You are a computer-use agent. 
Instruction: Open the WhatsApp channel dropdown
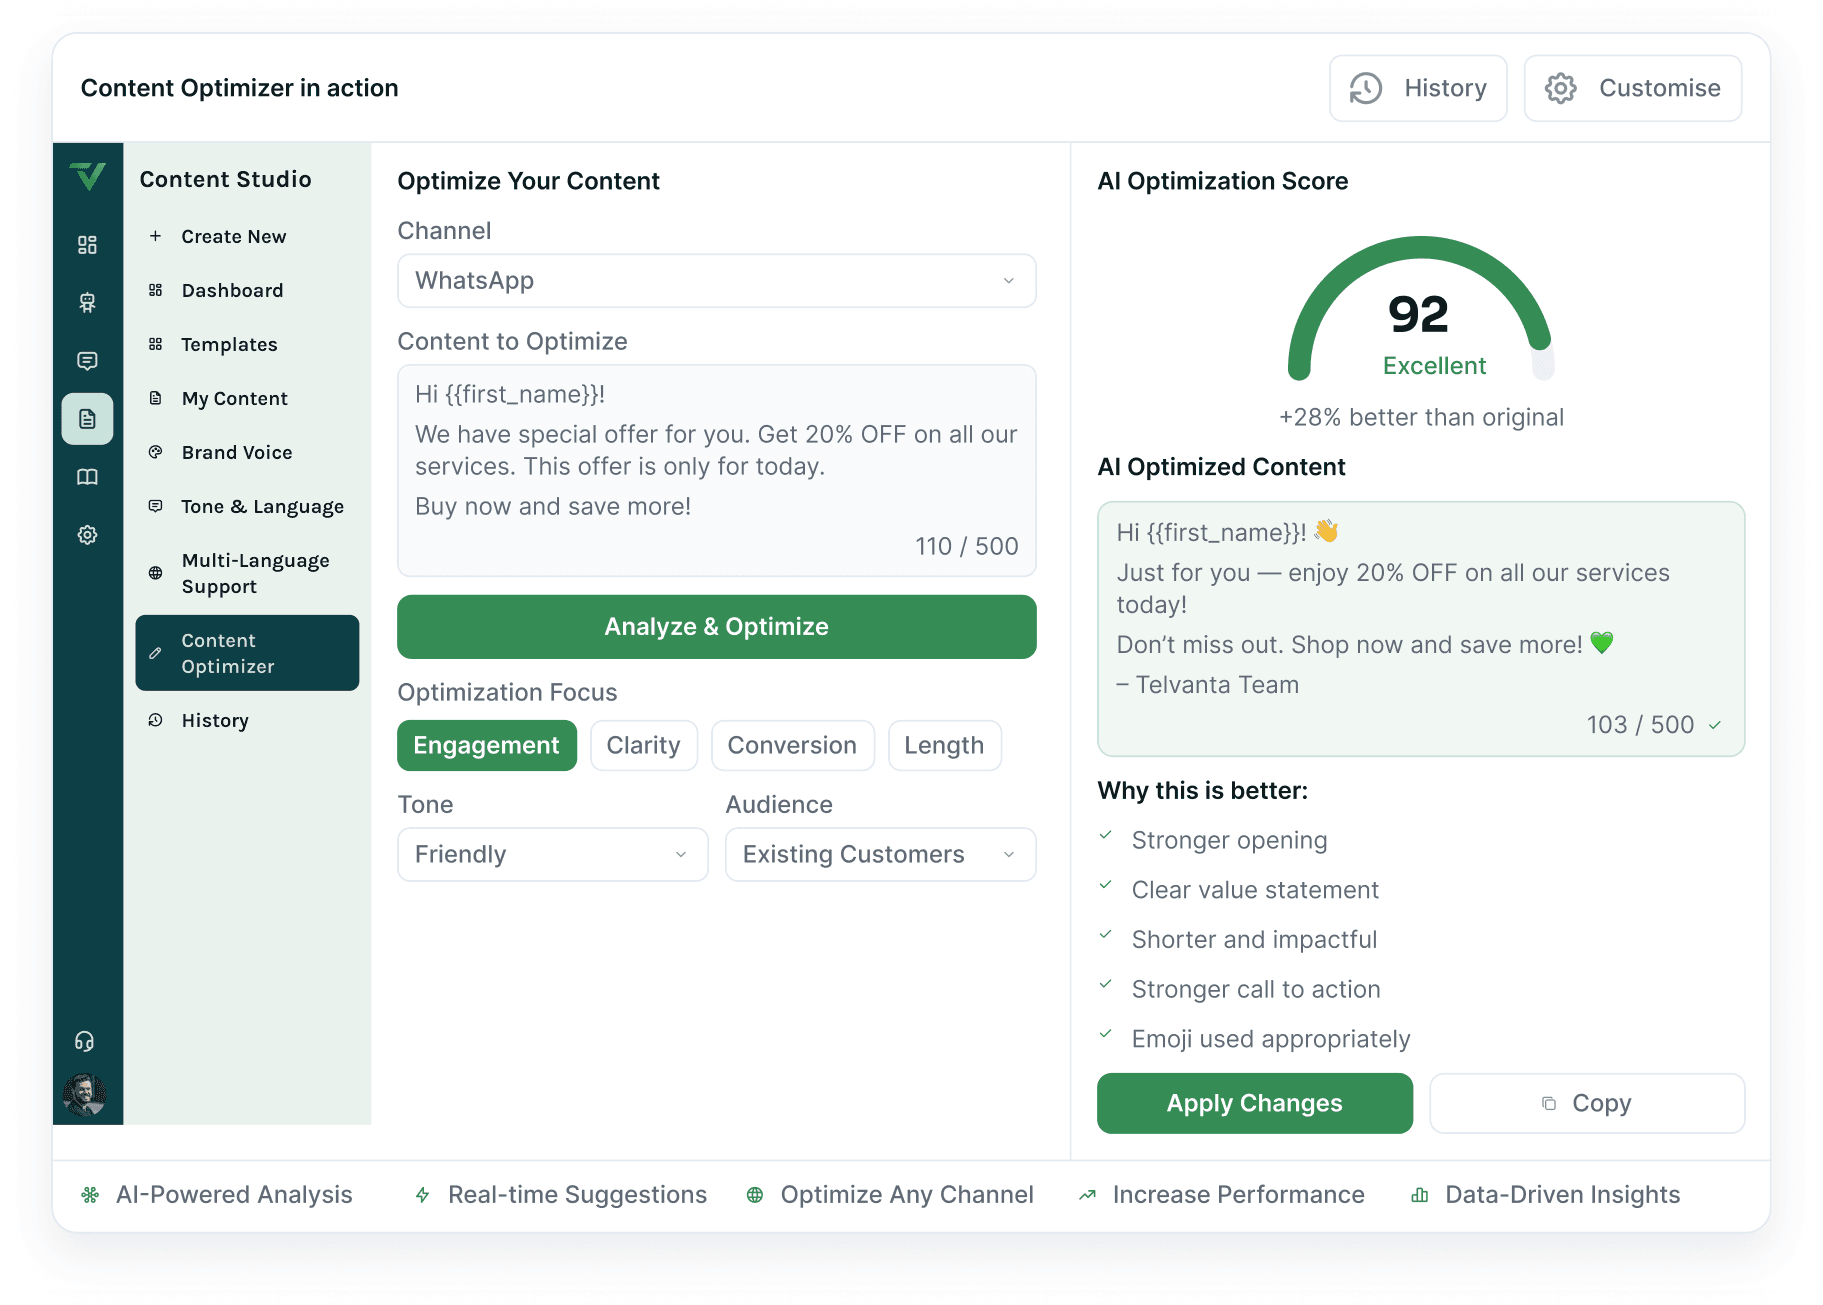pos(716,280)
